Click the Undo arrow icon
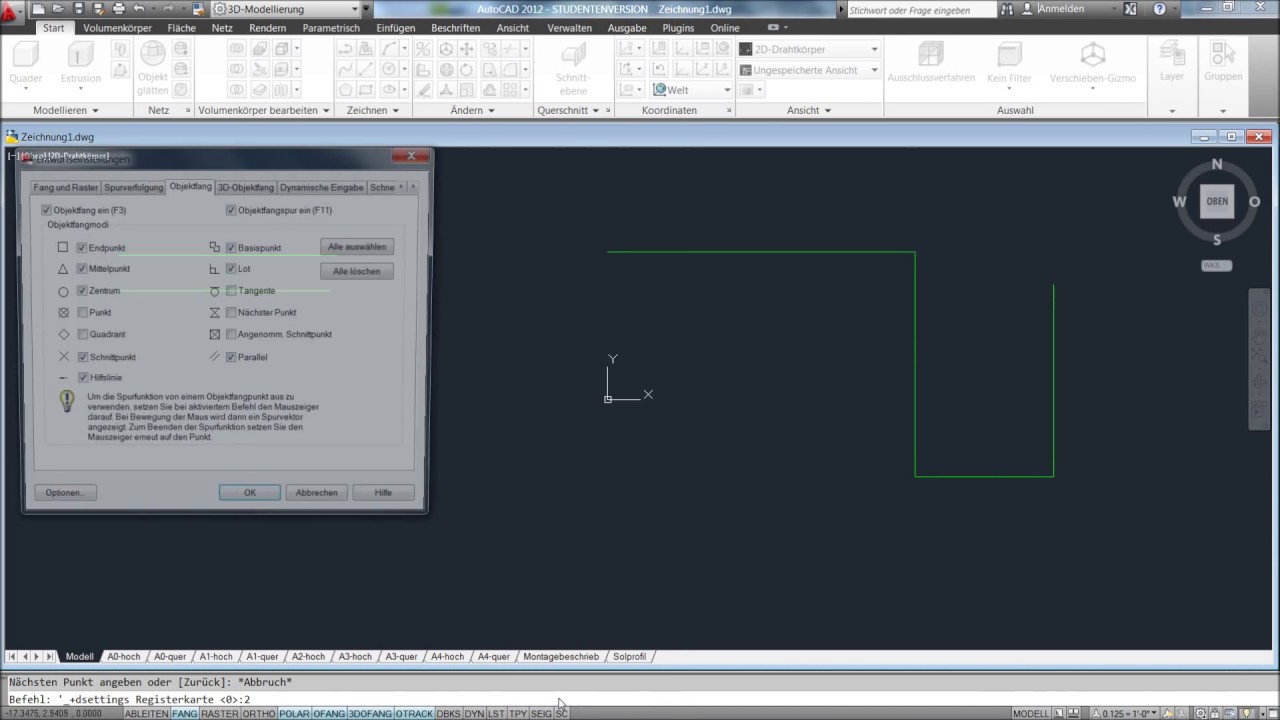The height and width of the screenshot is (720, 1280). point(139,9)
